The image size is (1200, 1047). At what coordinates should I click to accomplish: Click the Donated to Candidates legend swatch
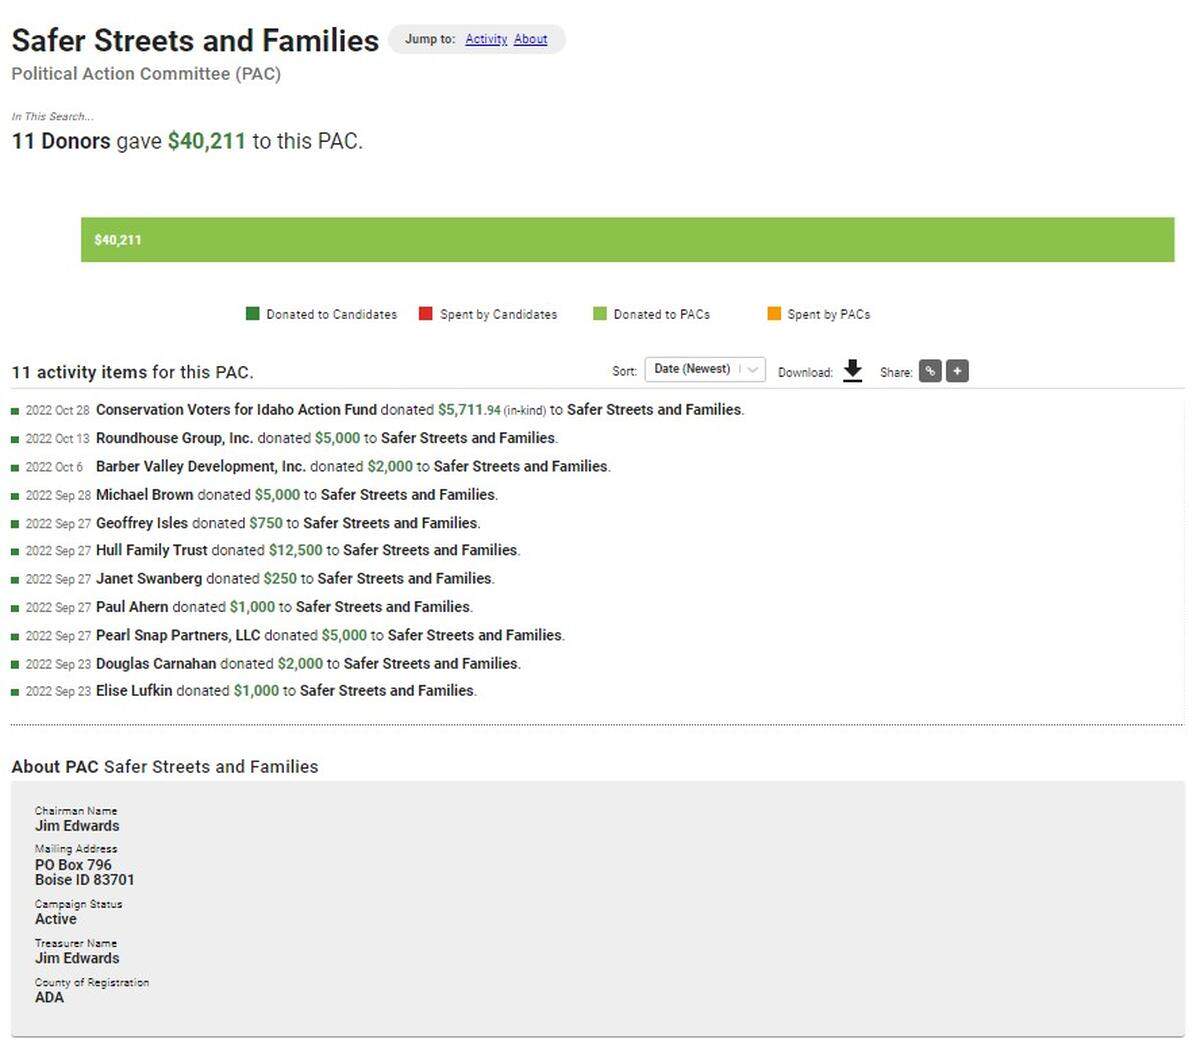[x=252, y=314]
